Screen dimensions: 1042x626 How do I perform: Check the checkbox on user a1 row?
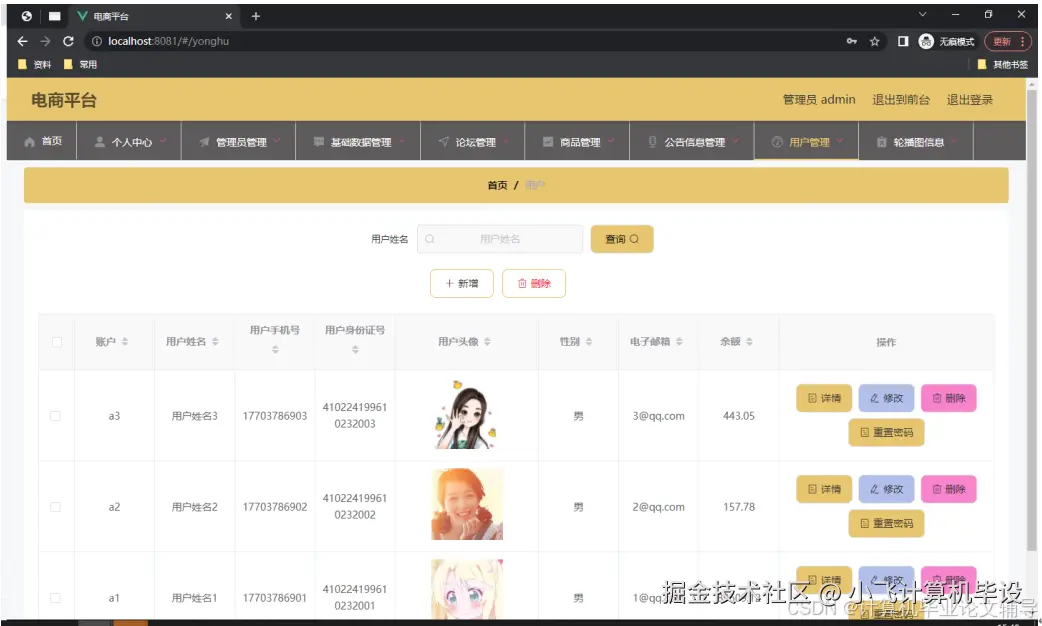pyautogui.click(x=55, y=598)
